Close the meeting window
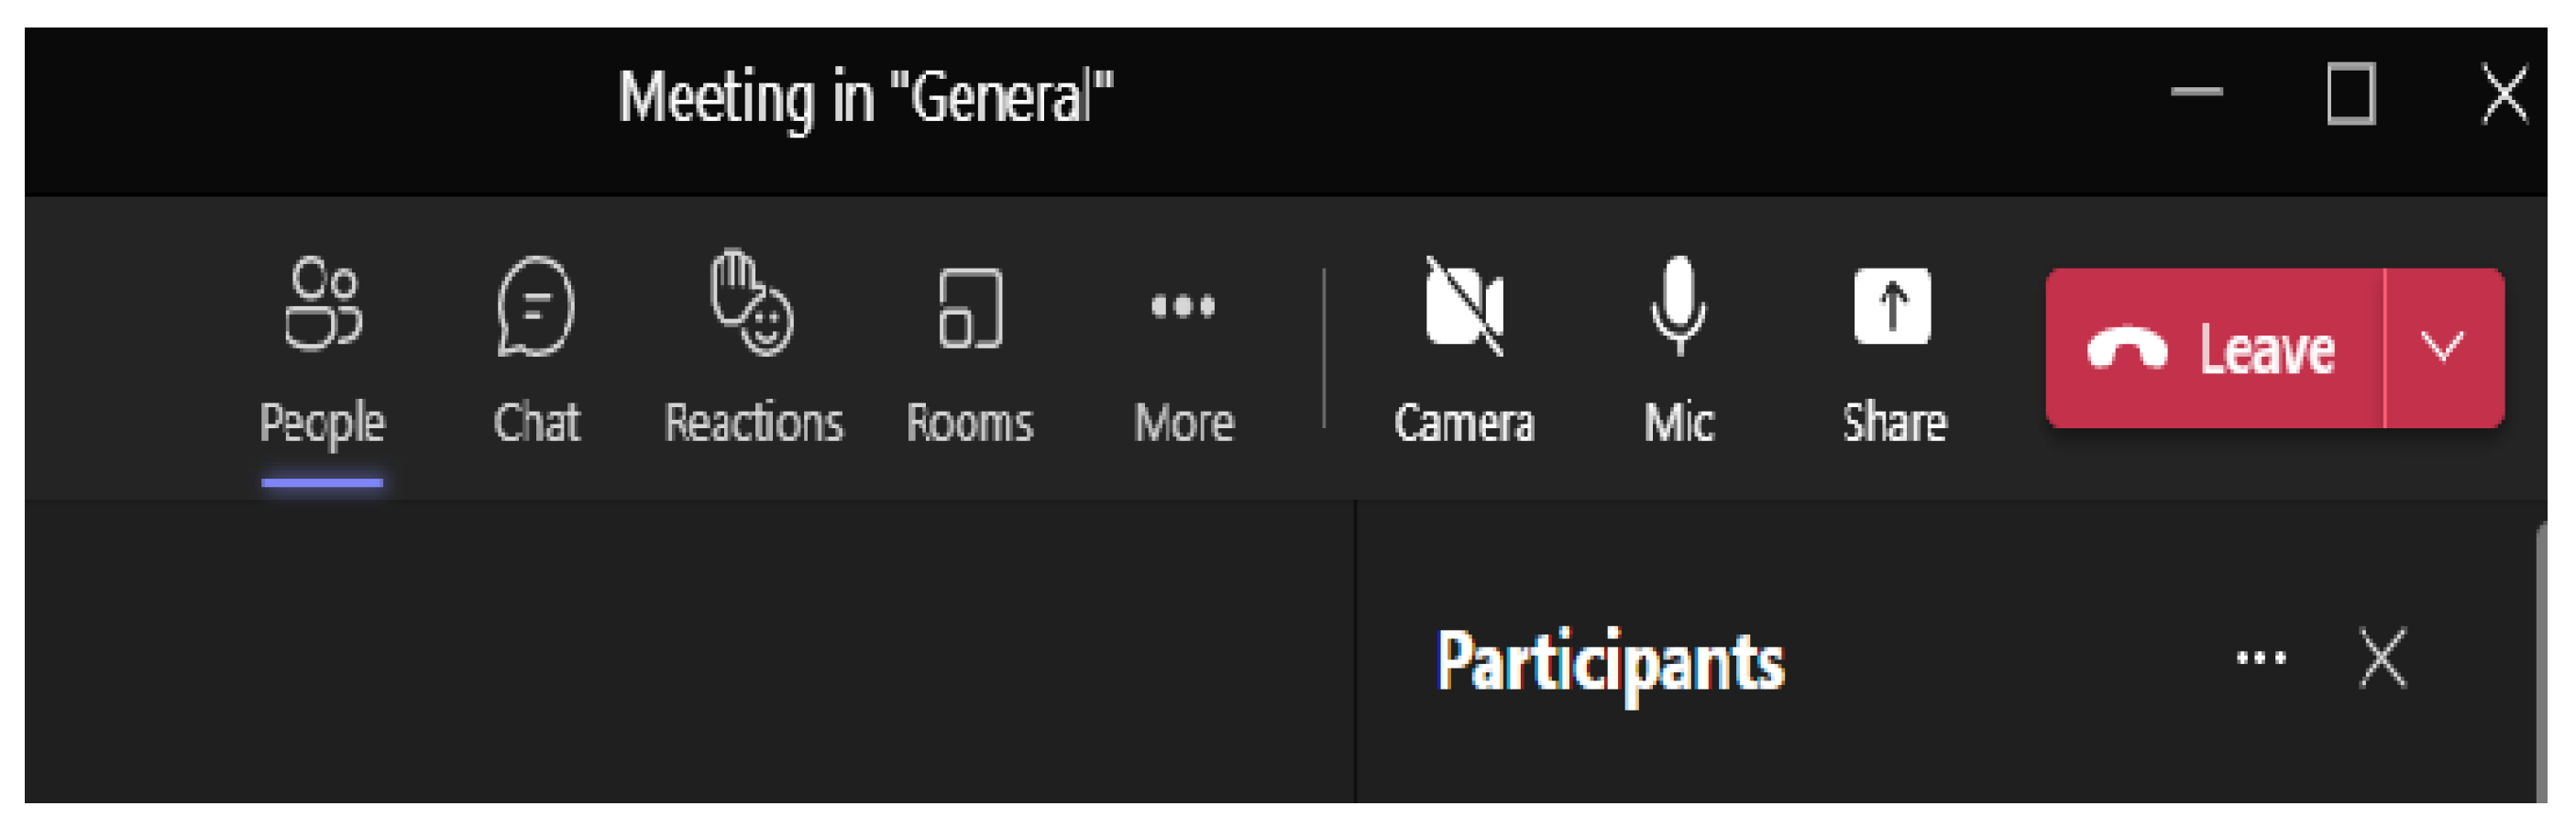Image resolution: width=2576 pixels, height=839 pixels. [x=2504, y=95]
